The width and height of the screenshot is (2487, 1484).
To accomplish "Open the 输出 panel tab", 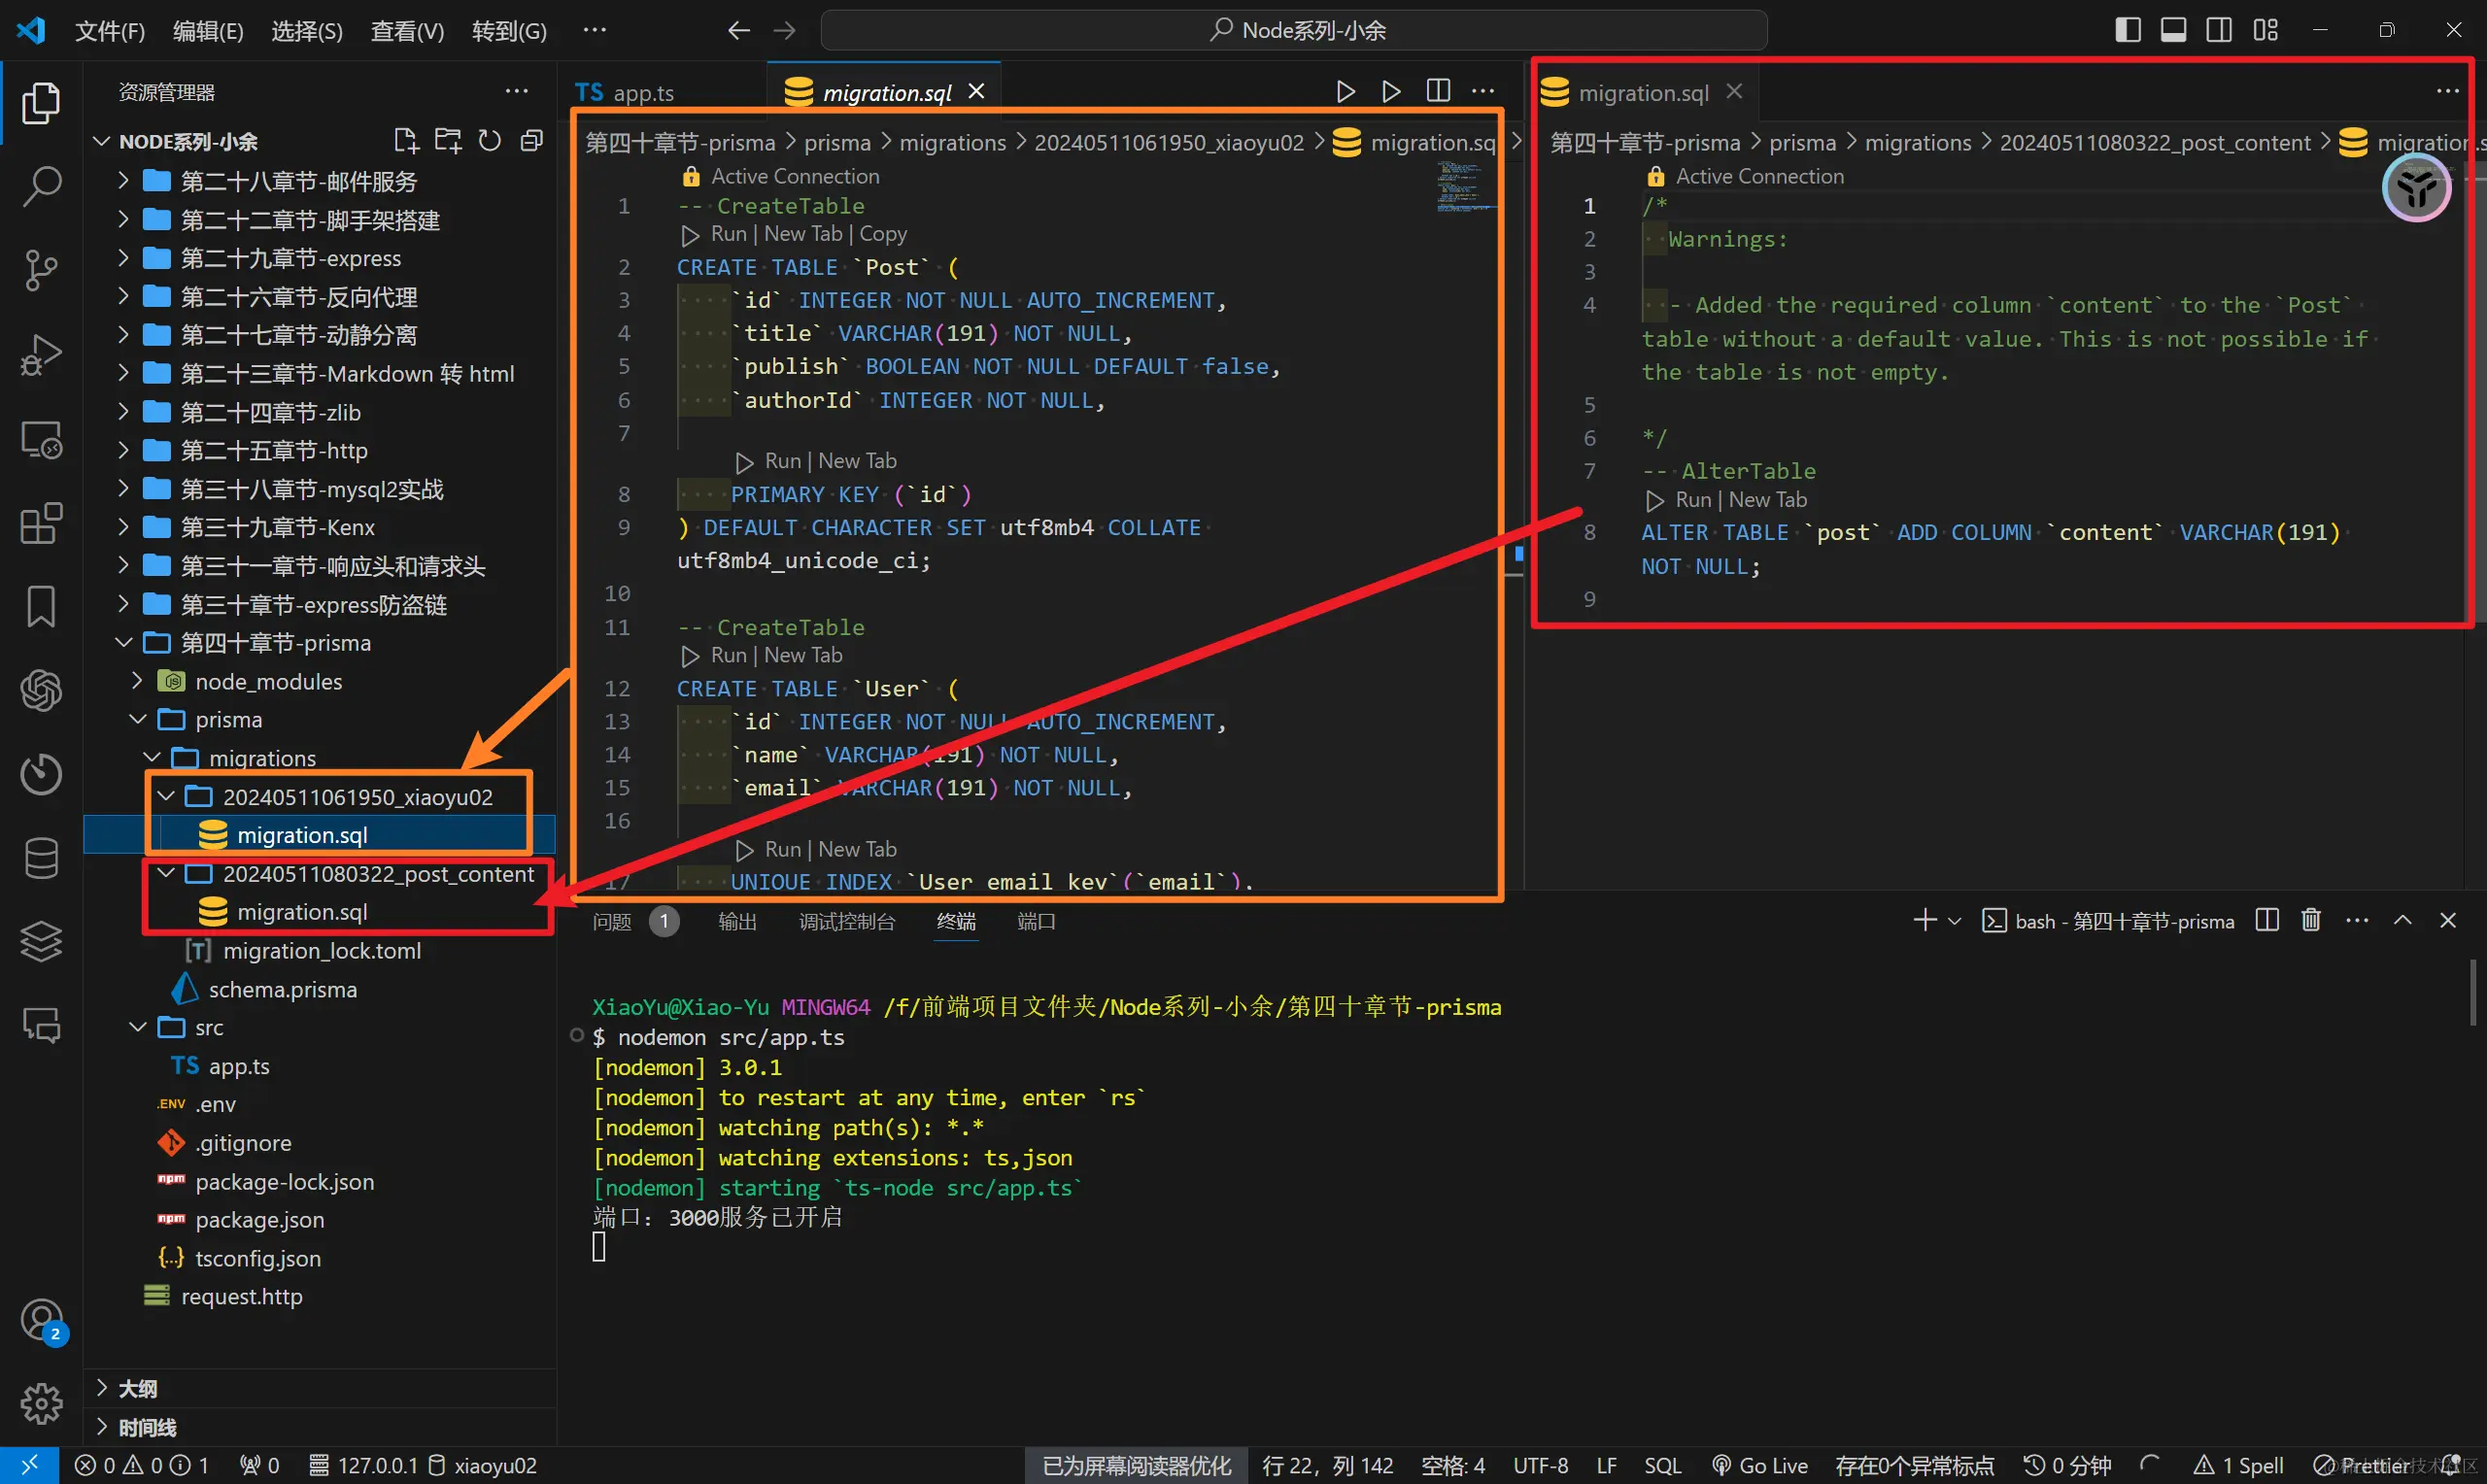I will click(x=737, y=921).
